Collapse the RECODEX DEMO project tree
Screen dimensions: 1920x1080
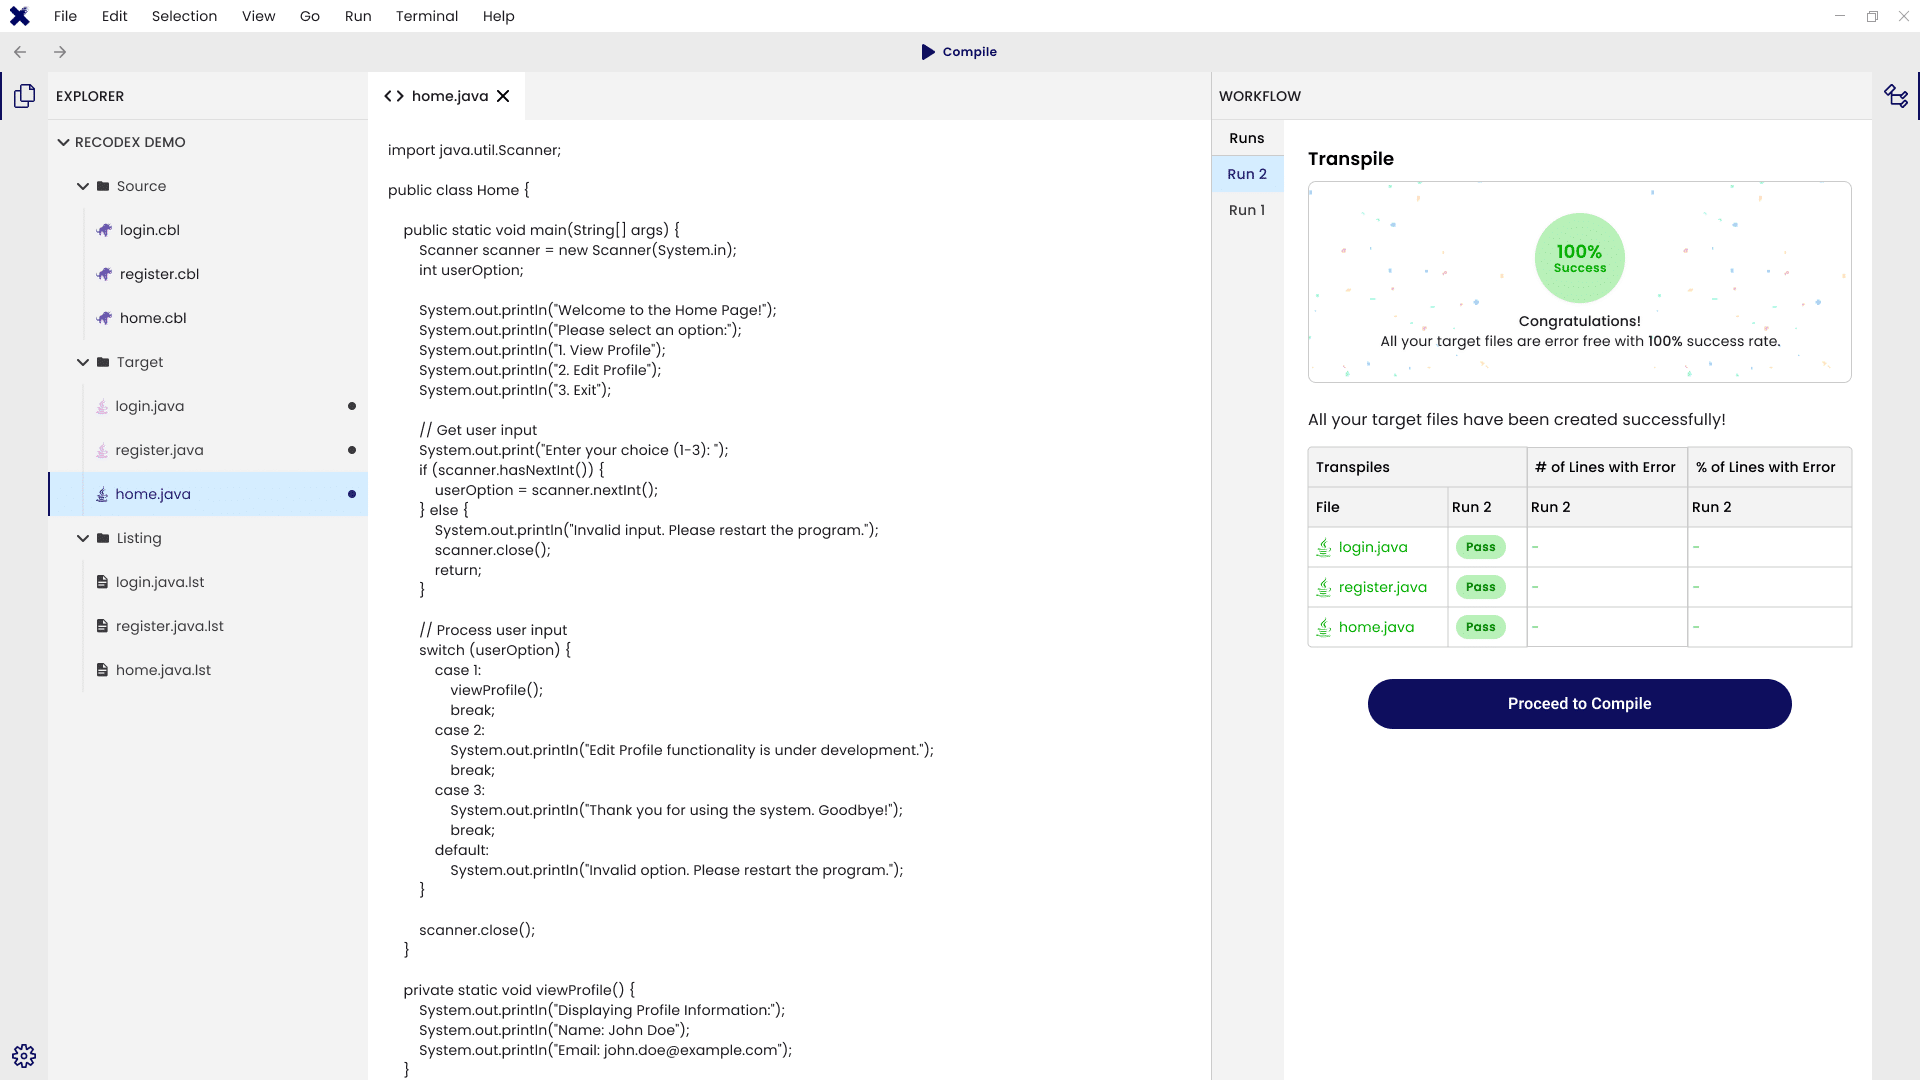[62, 142]
